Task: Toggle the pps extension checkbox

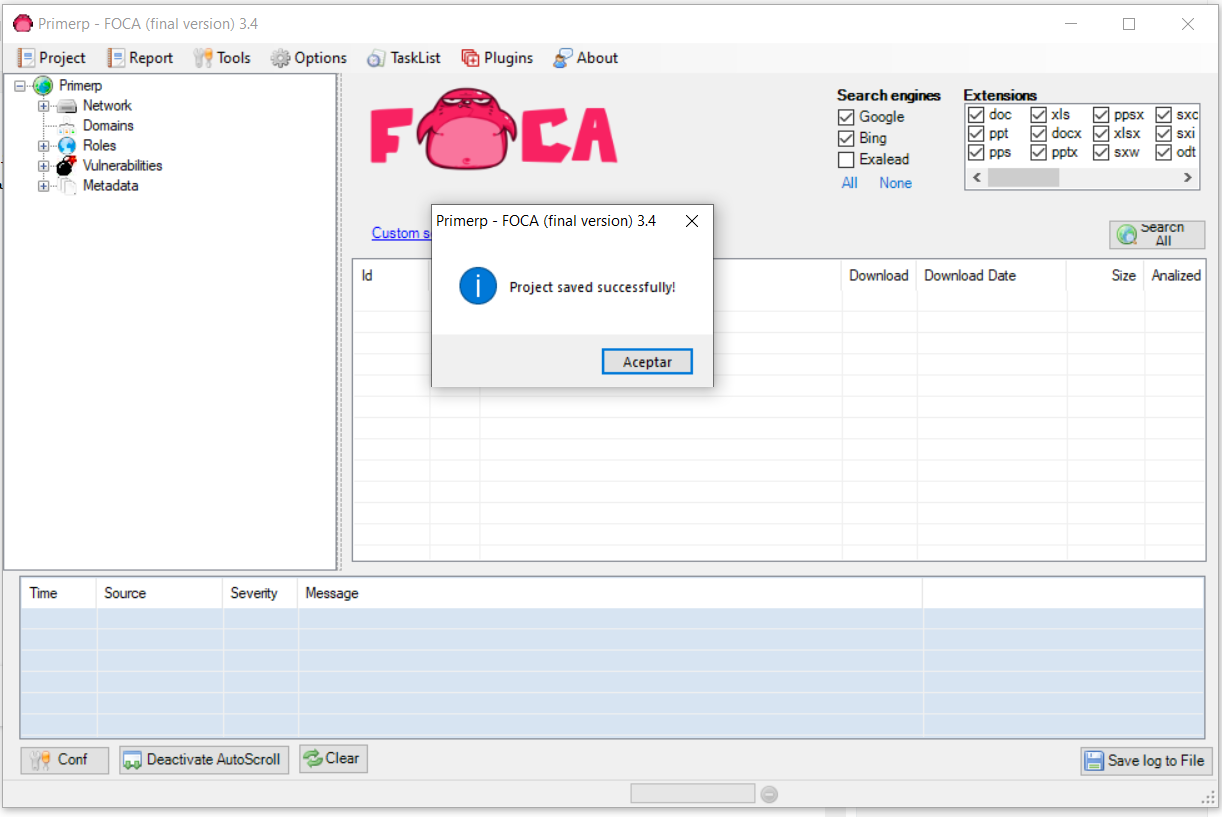Action: pyautogui.click(x=976, y=152)
